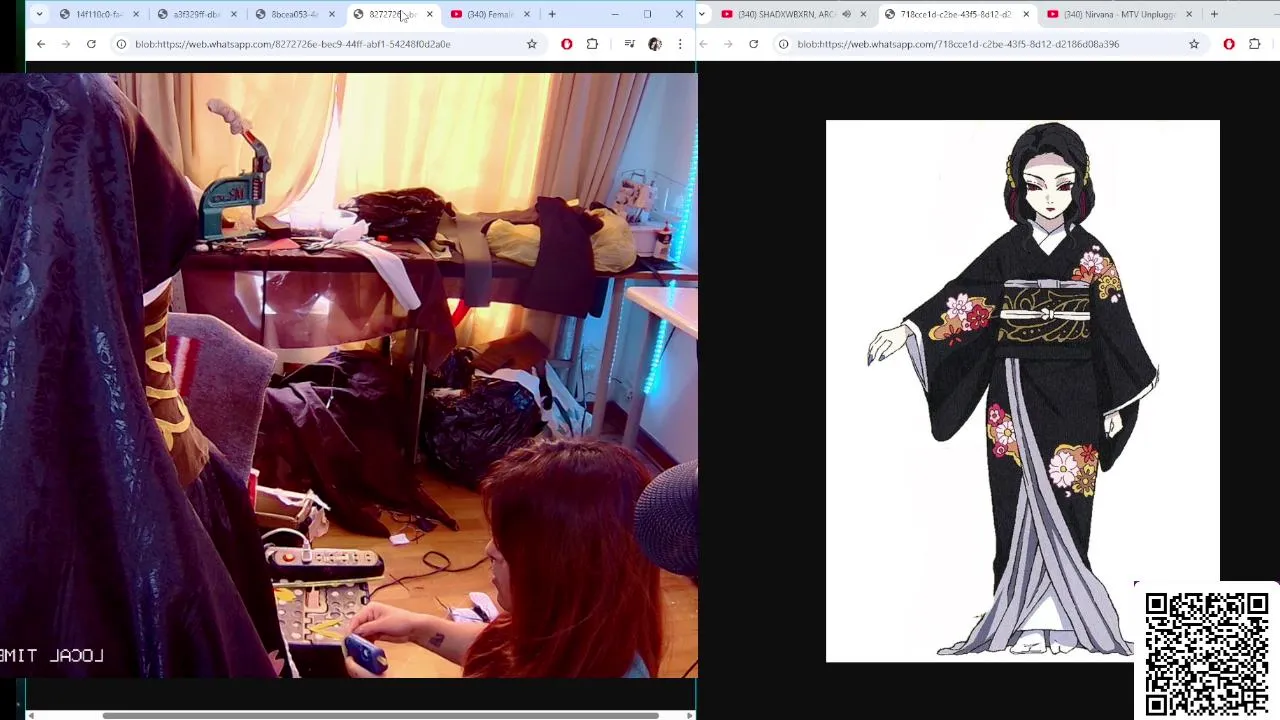Go forward in the right browser window
1280x720 pixels.
click(728, 44)
